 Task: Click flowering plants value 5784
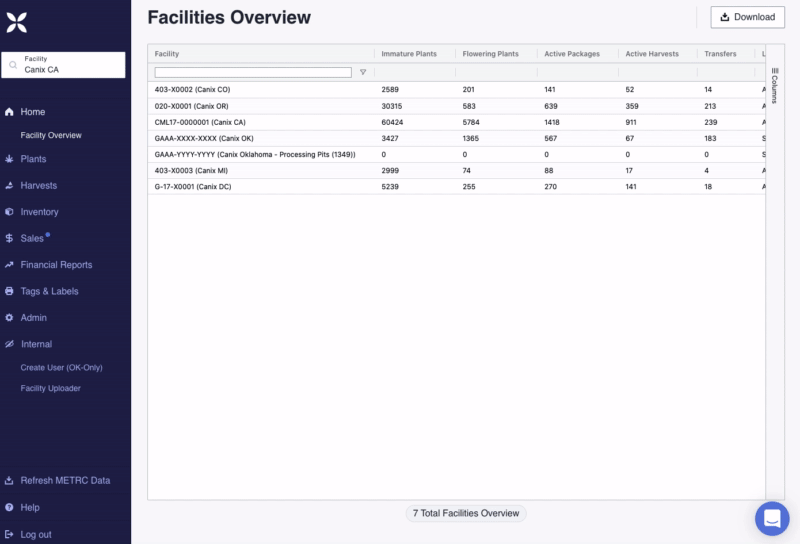pos(471,122)
